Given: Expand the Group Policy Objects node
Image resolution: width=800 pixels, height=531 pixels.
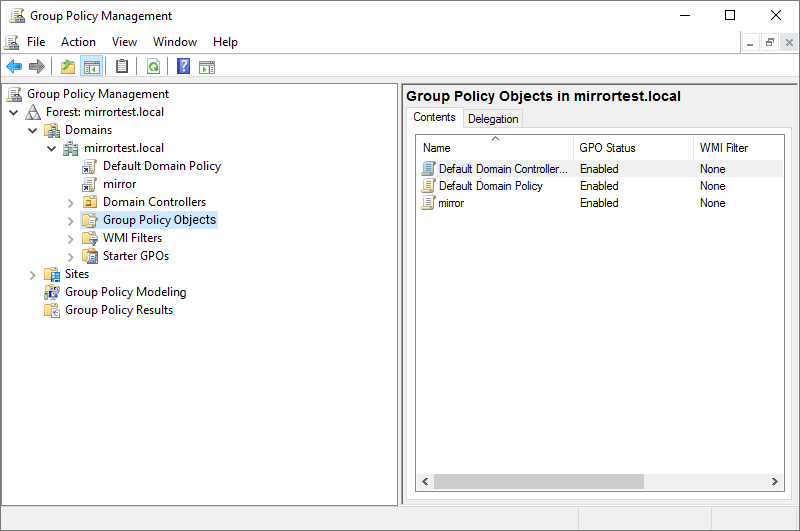Looking at the screenshot, I should click(x=70, y=221).
